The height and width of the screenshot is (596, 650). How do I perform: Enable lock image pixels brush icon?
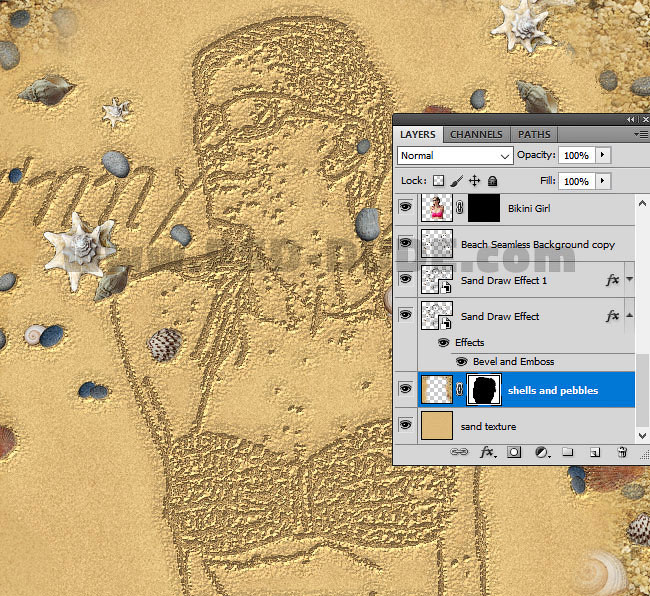coord(456,181)
